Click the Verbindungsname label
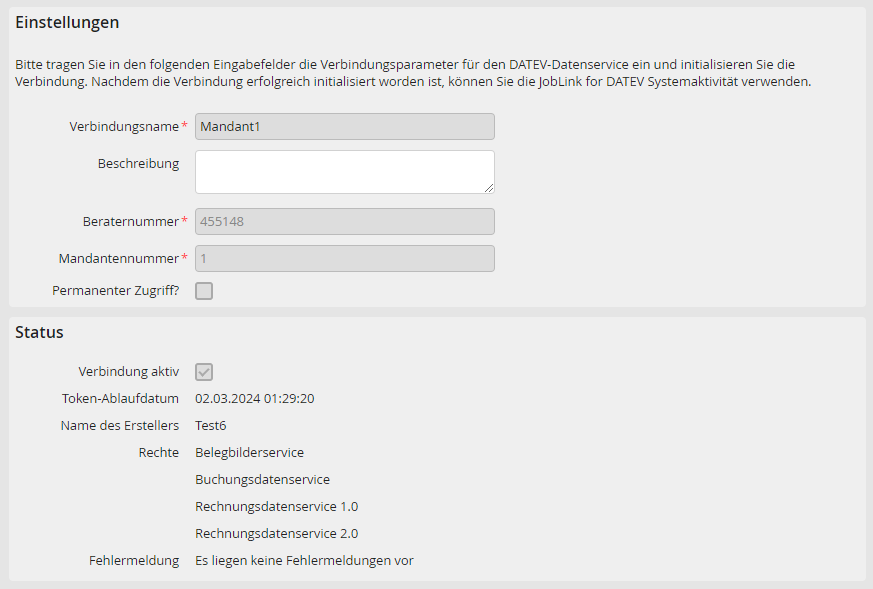This screenshot has width=873, height=589. pos(125,126)
